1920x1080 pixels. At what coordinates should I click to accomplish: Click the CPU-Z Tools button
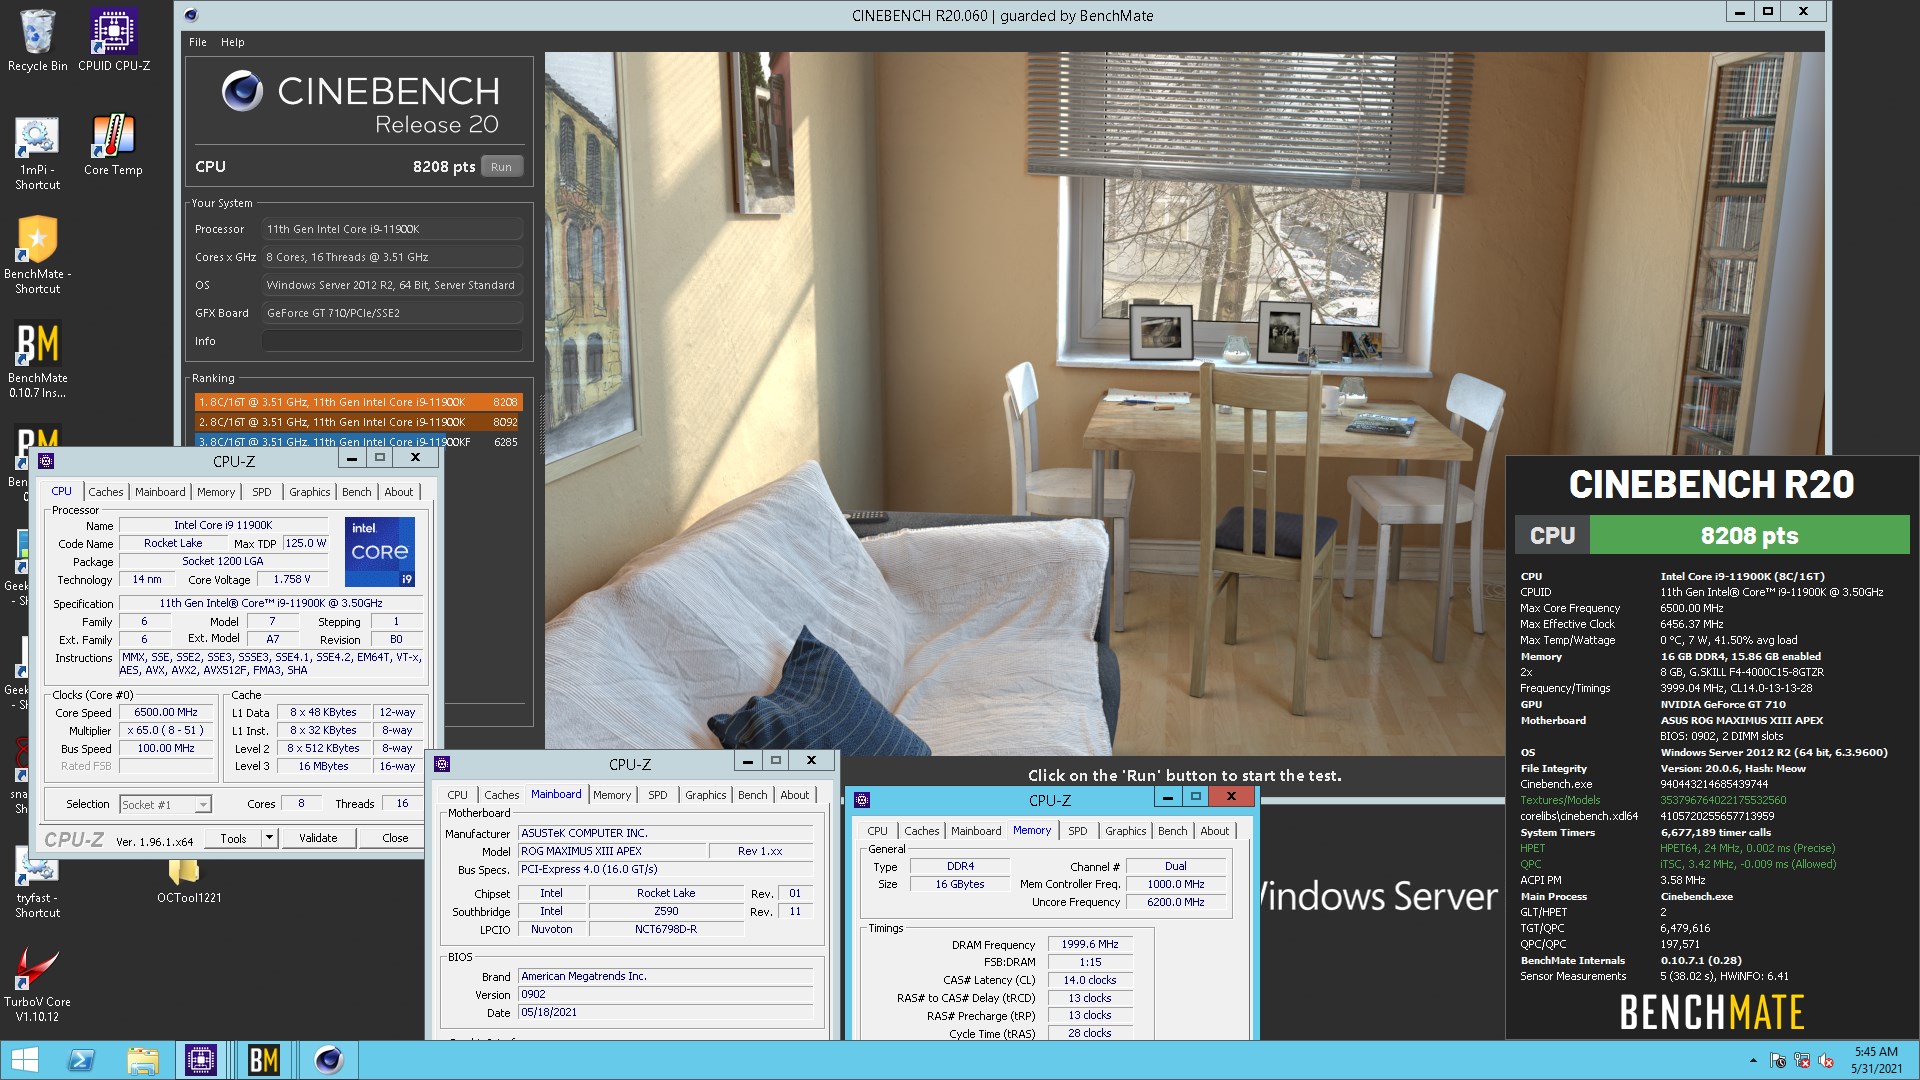[x=233, y=838]
